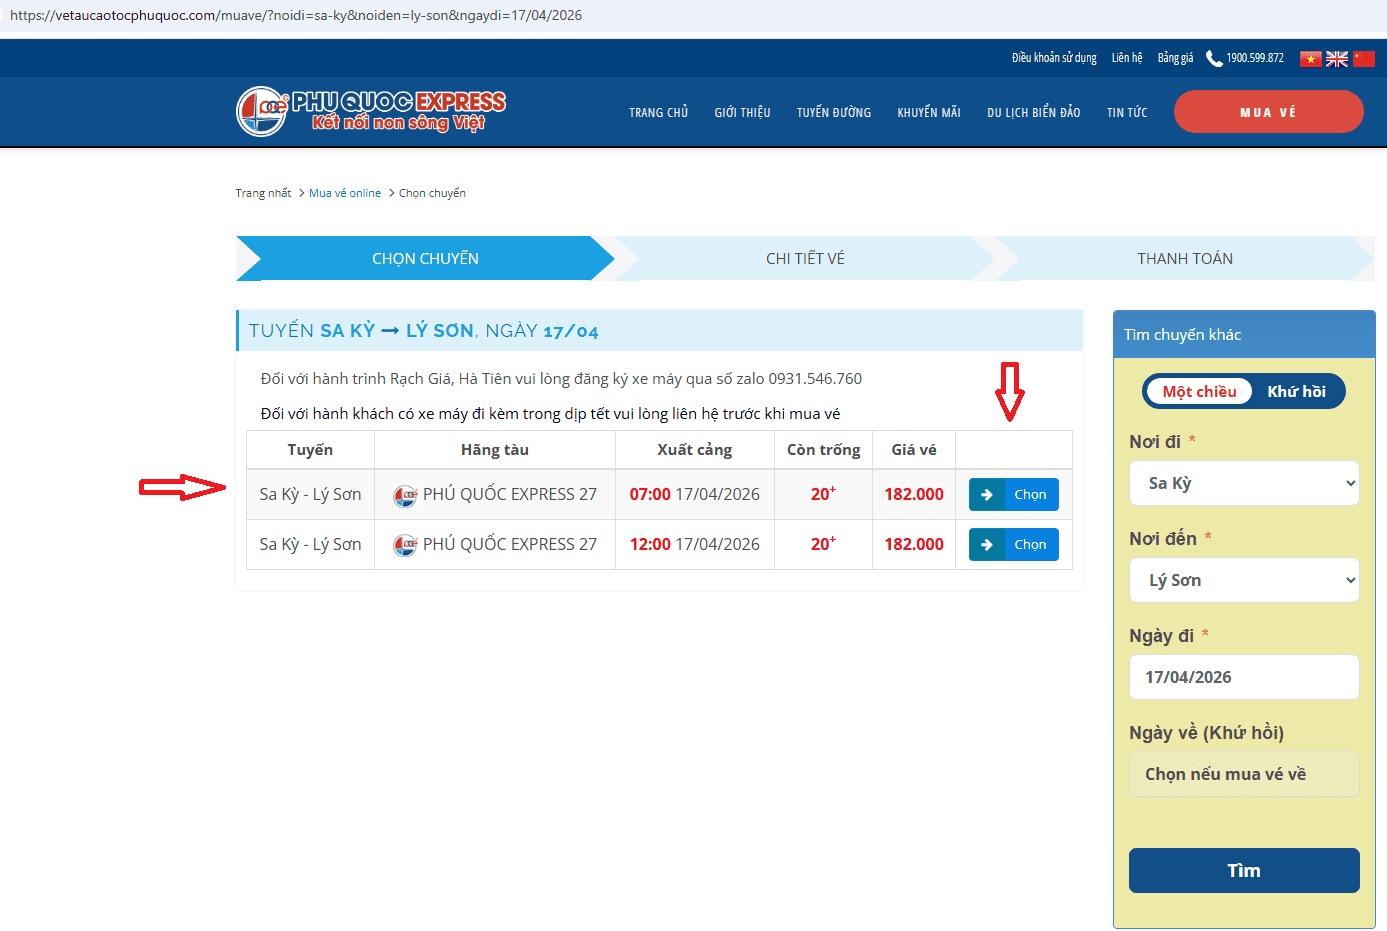Click the blue Tìm search button
The width and height of the screenshot is (1387, 931).
tap(1244, 870)
